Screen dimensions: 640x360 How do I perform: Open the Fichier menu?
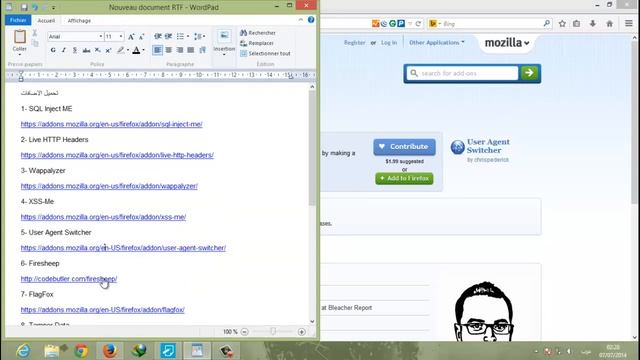(18, 20)
